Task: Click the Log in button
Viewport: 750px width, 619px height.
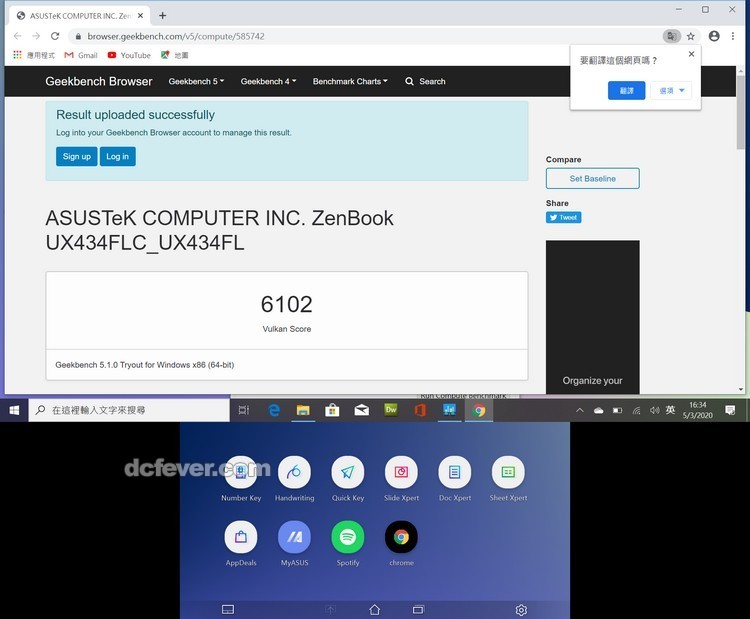Action: [118, 156]
